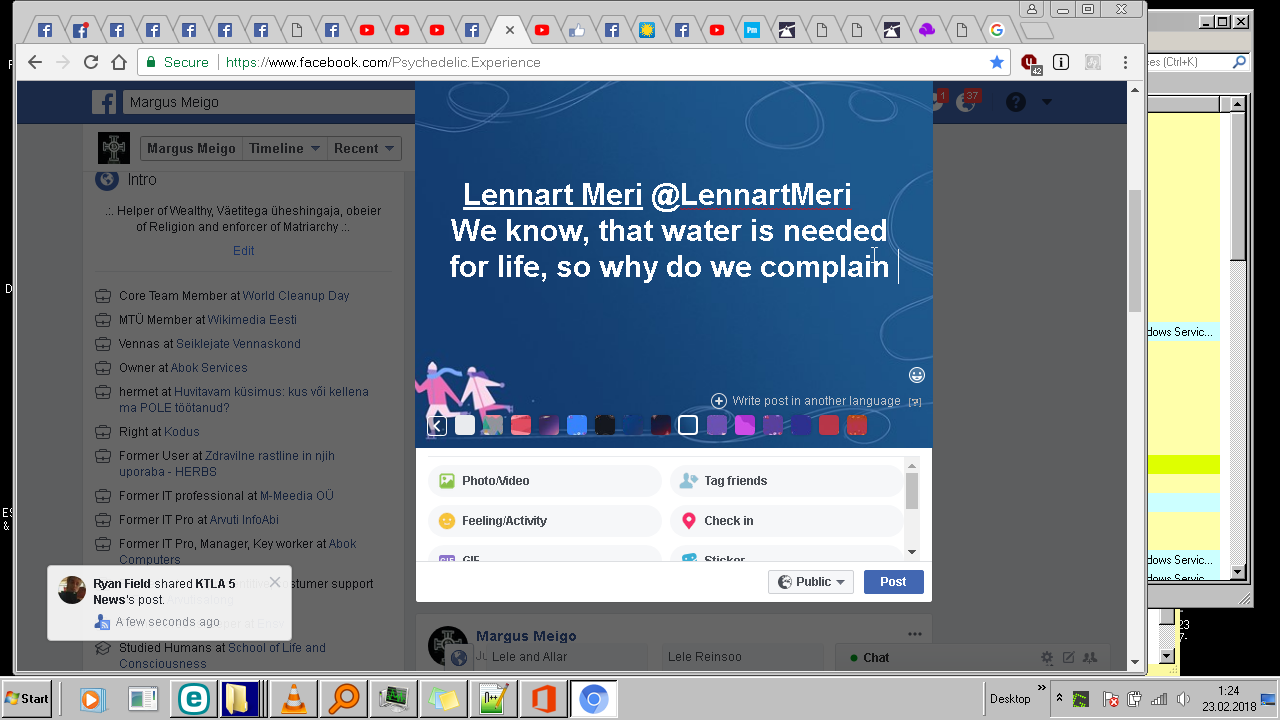Publish the post with the Post button
The width and height of the screenshot is (1280, 720).
pos(893,582)
